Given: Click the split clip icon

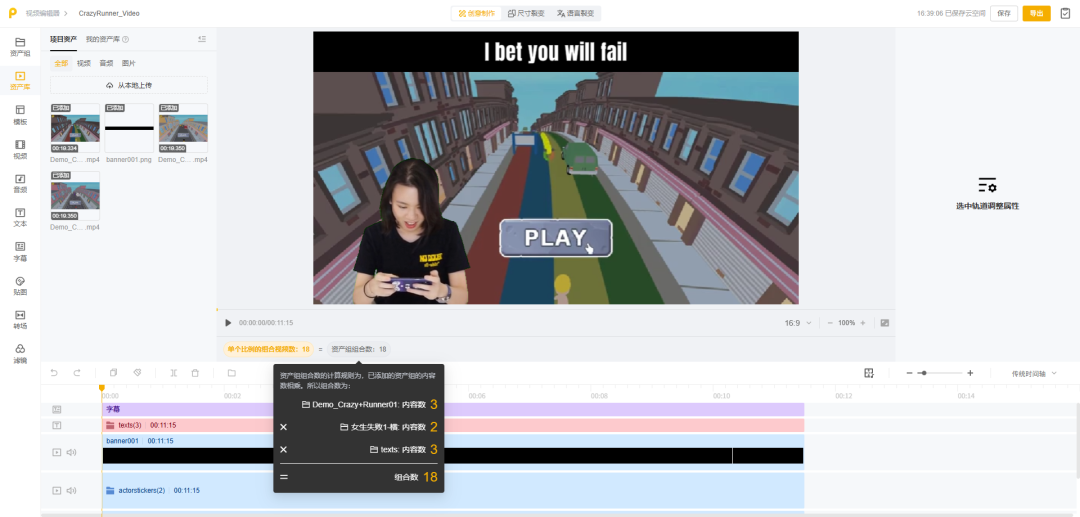Looking at the screenshot, I should coord(174,373).
